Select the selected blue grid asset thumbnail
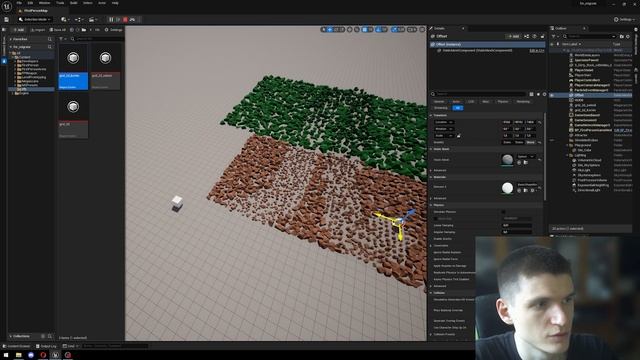 click(73, 67)
